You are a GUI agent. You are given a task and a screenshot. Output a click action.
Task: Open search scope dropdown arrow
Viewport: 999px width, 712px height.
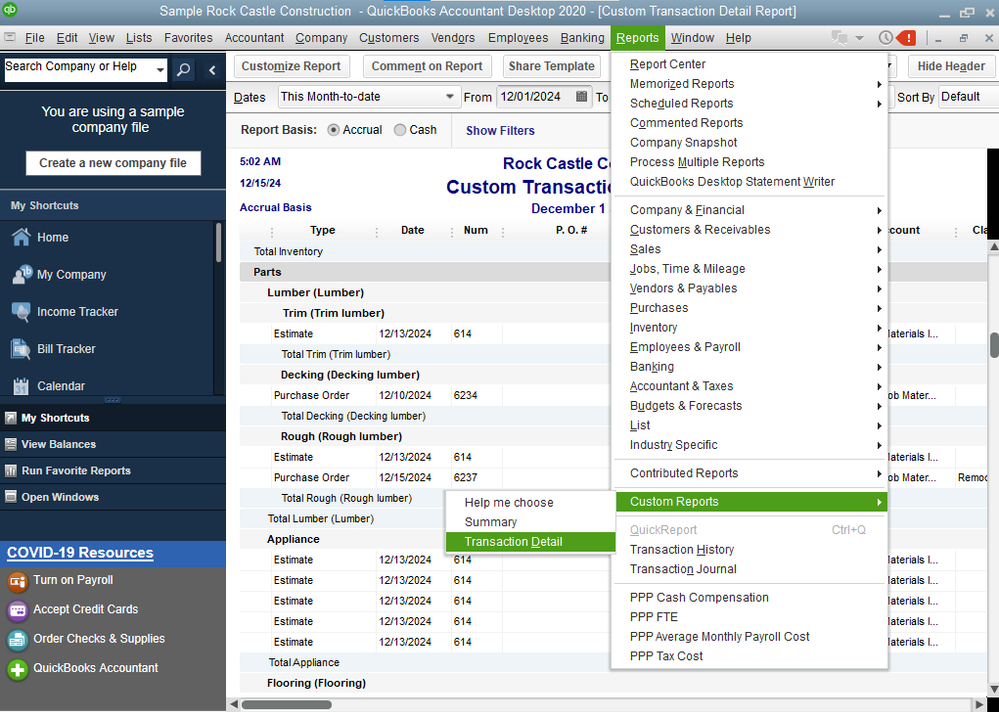161,70
